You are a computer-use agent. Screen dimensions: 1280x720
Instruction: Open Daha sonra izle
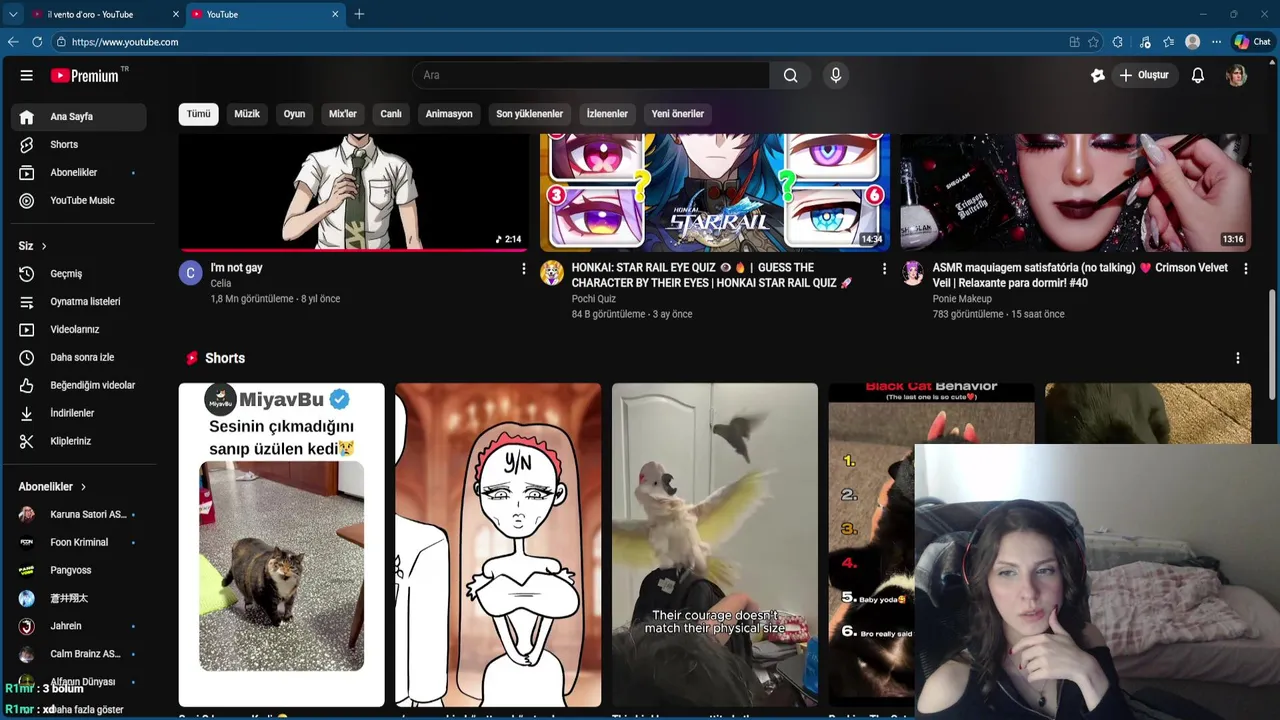click(79, 357)
